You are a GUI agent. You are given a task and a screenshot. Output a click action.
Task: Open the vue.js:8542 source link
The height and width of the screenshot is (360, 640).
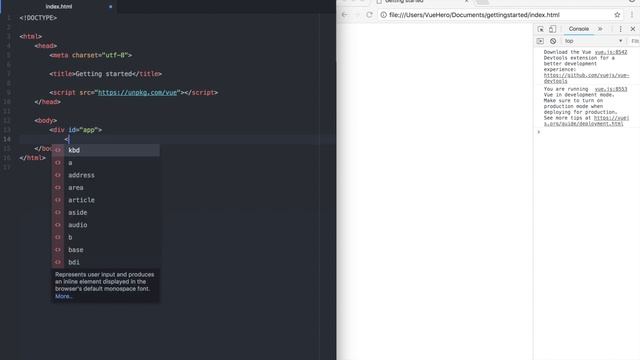click(611, 52)
